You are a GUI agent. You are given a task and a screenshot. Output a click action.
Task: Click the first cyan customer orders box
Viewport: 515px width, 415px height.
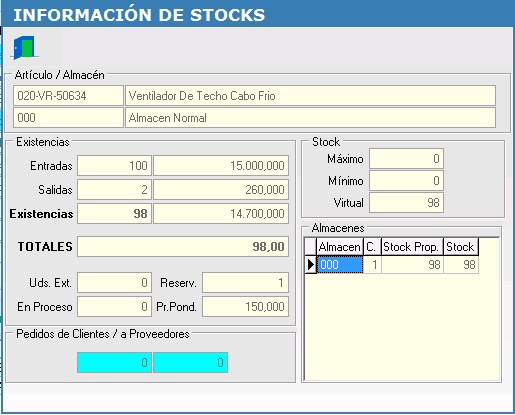click(x=114, y=362)
